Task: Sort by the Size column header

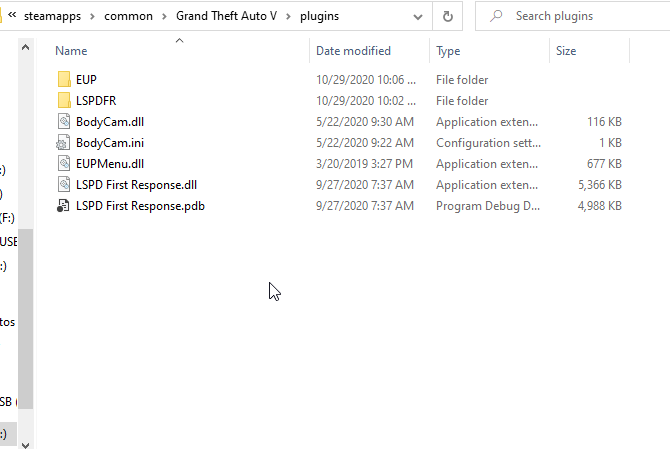Action: pyautogui.click(x=566, y=50)
